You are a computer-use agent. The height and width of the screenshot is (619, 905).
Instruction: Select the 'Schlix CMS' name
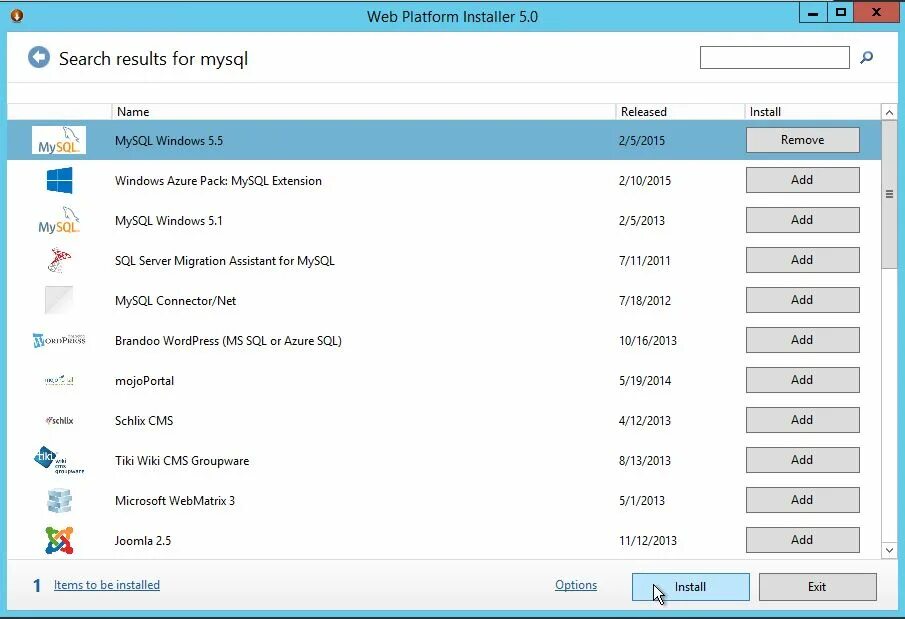144,420
